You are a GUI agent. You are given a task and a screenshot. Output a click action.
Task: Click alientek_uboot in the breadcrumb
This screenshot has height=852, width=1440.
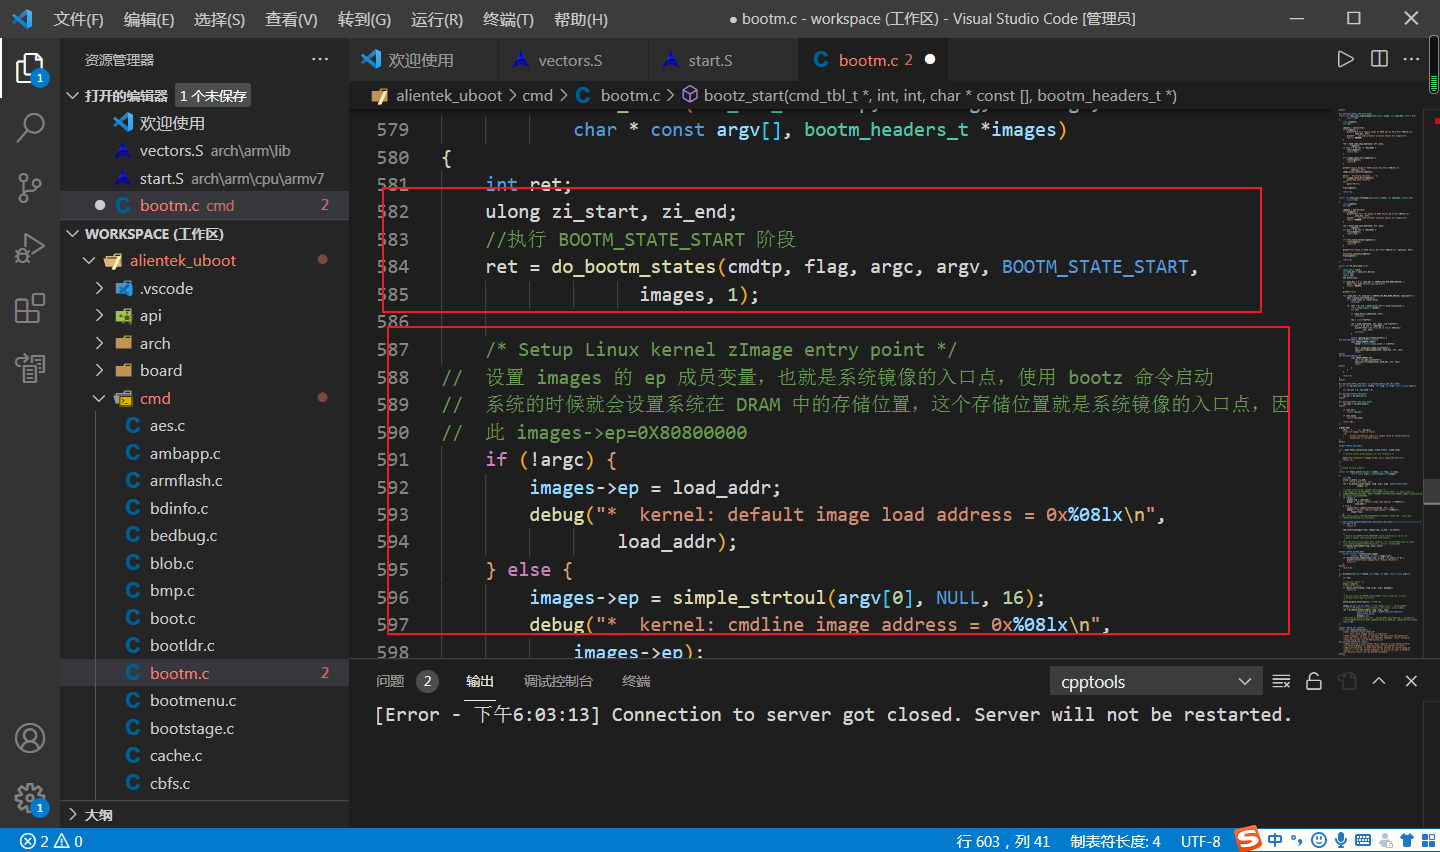[x=449, y=95]
